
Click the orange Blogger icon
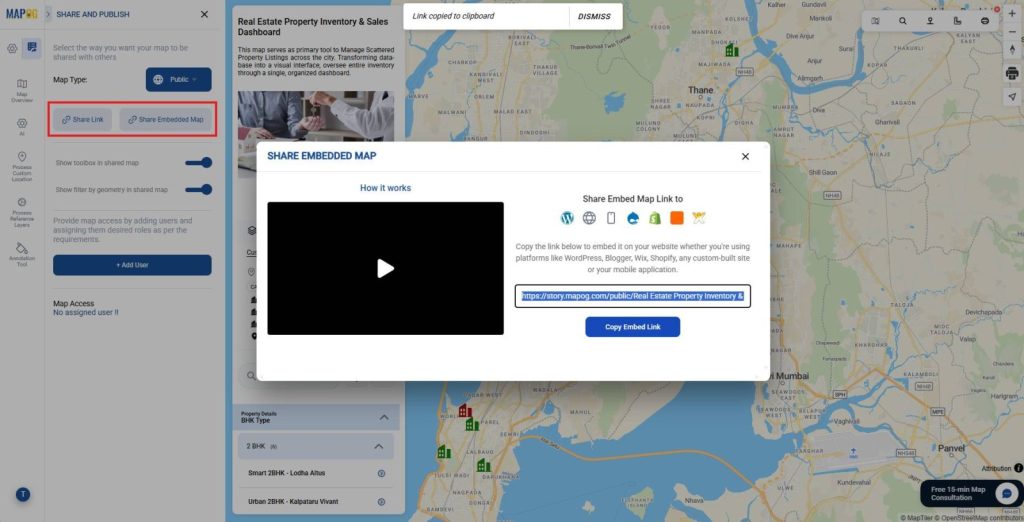pyautogui.click(x=677, y=218)
